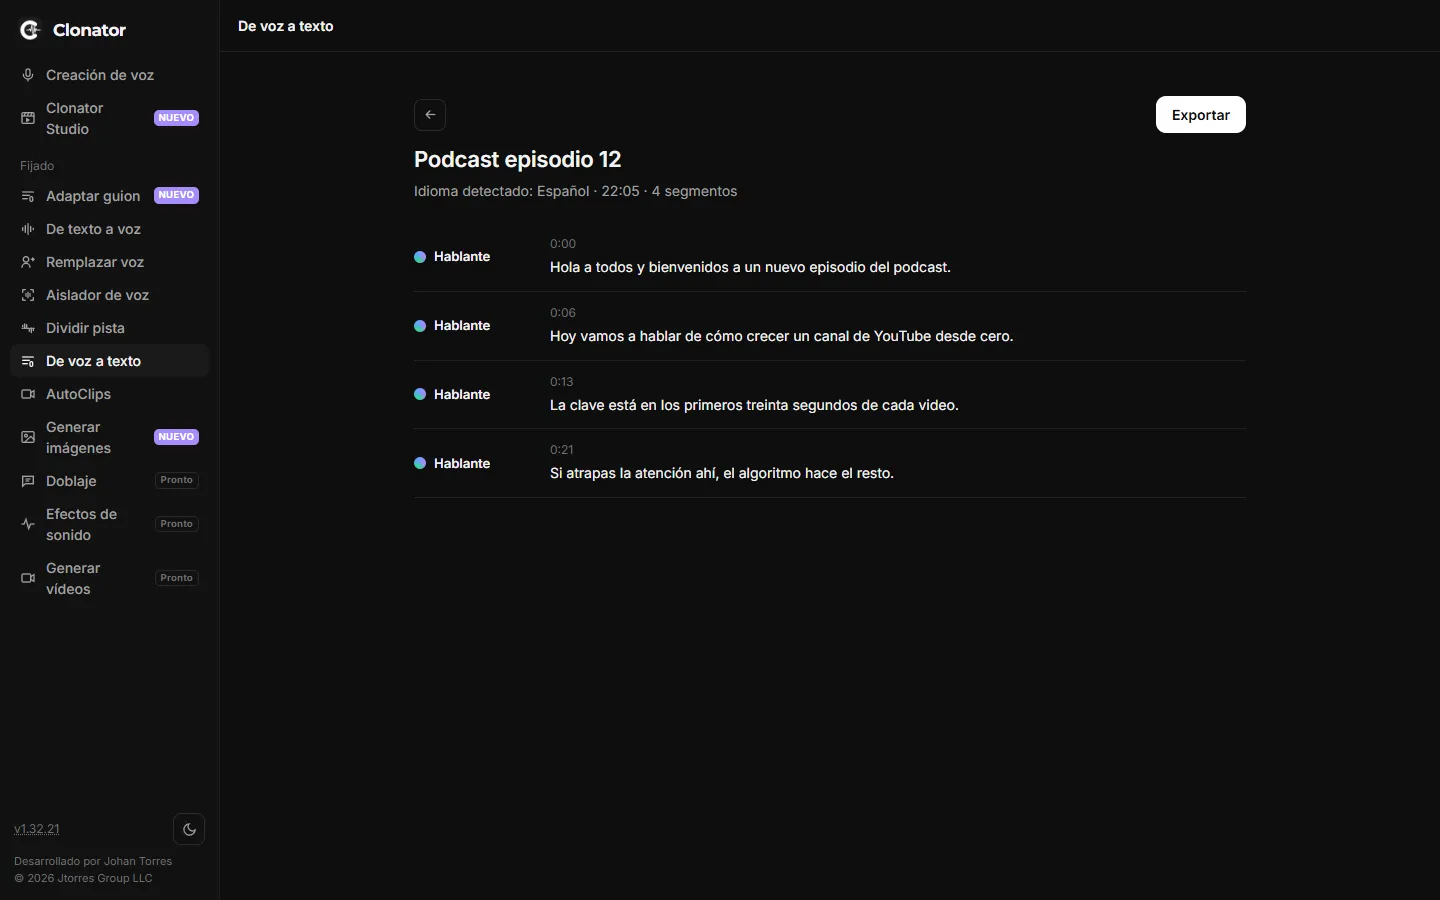Toggle dark mode moon button
This screenshot has width=1440, height=900.
(x=189, y=829)
